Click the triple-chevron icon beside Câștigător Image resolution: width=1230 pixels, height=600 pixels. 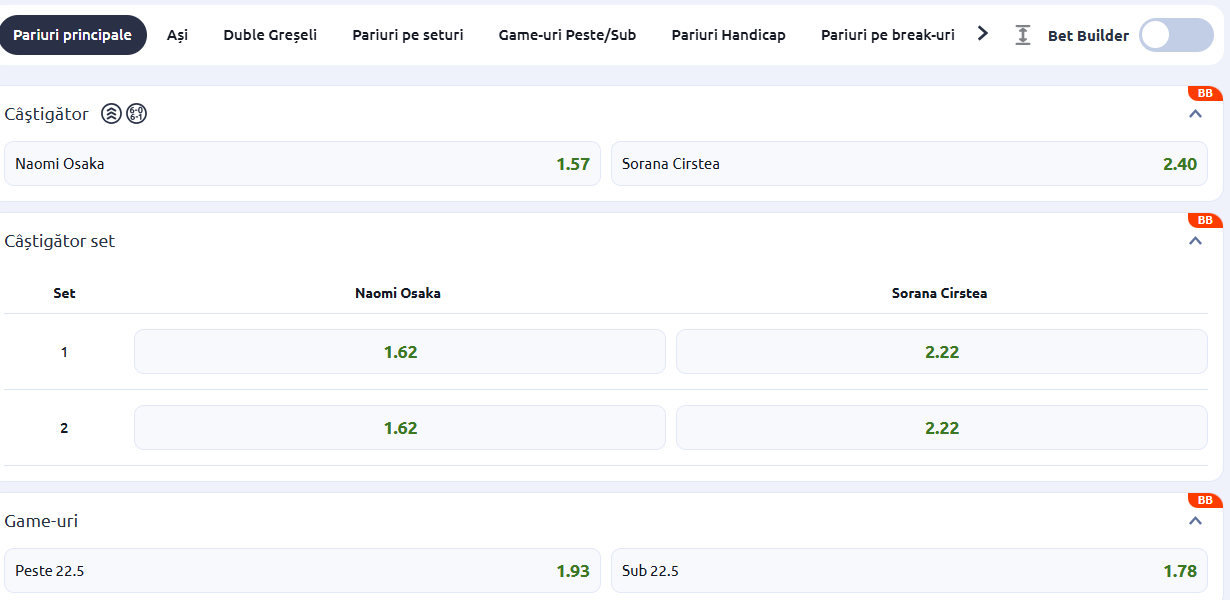(x=112, y=114)
